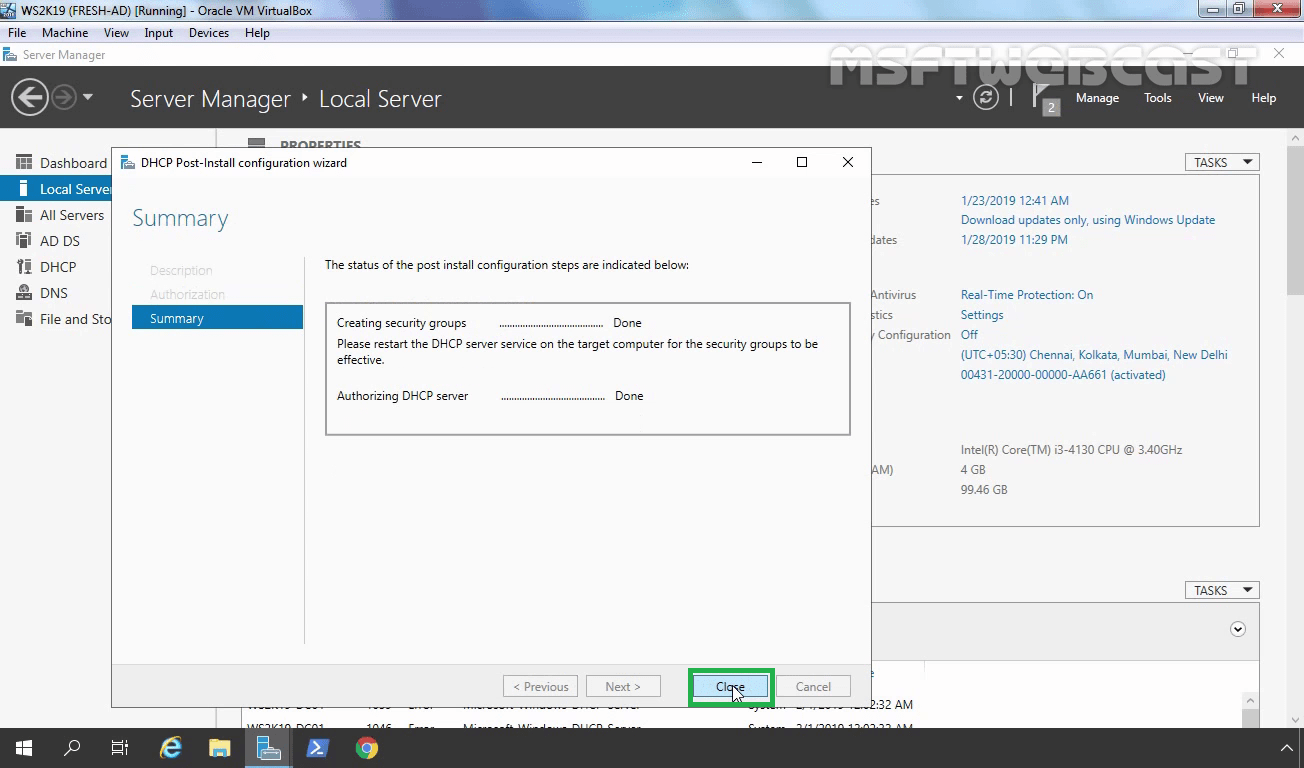Click Close to finish the DHCP wizard
The image size is (1304, 768).
tap(730, 686)
